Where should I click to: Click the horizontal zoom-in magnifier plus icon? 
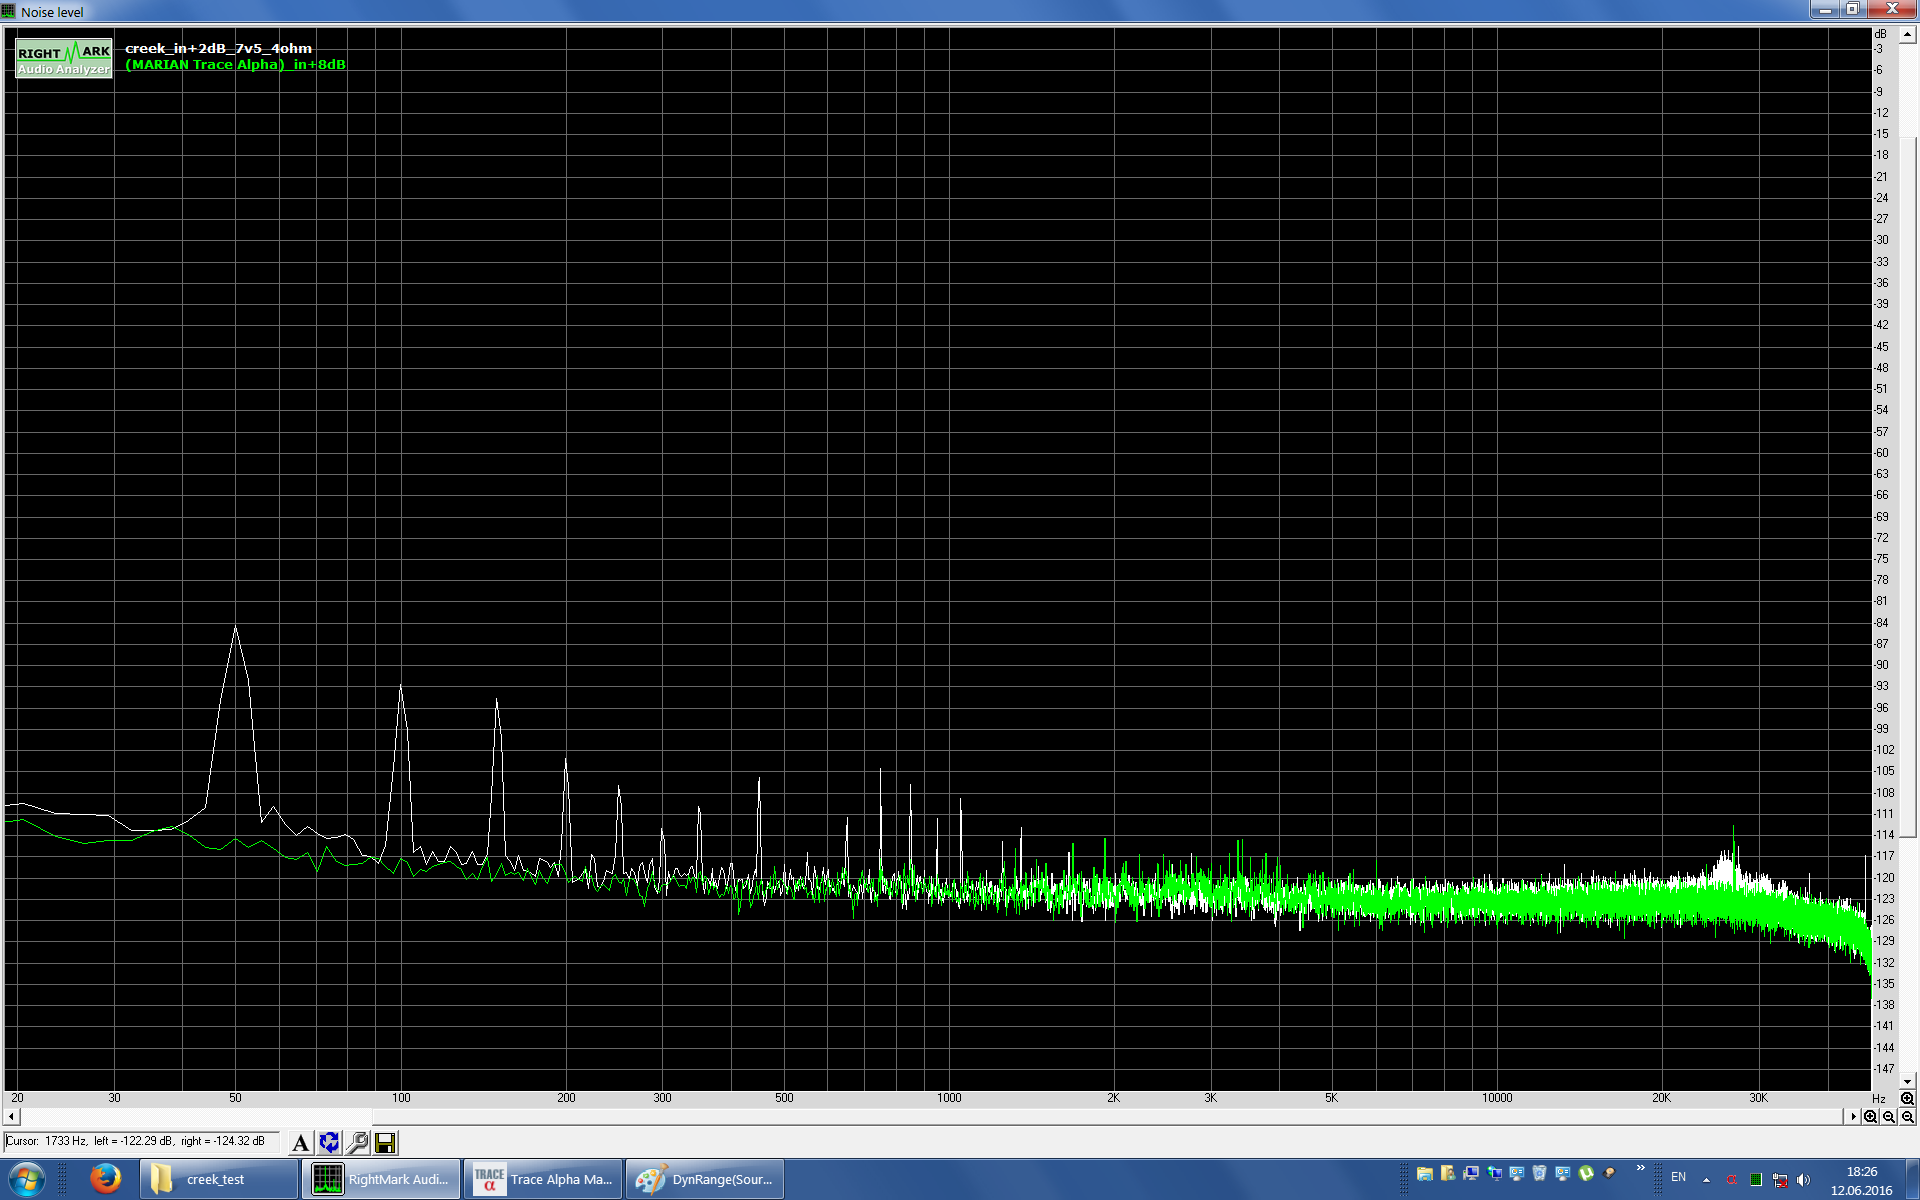pyautogui.click(x=1870, y=1117)
